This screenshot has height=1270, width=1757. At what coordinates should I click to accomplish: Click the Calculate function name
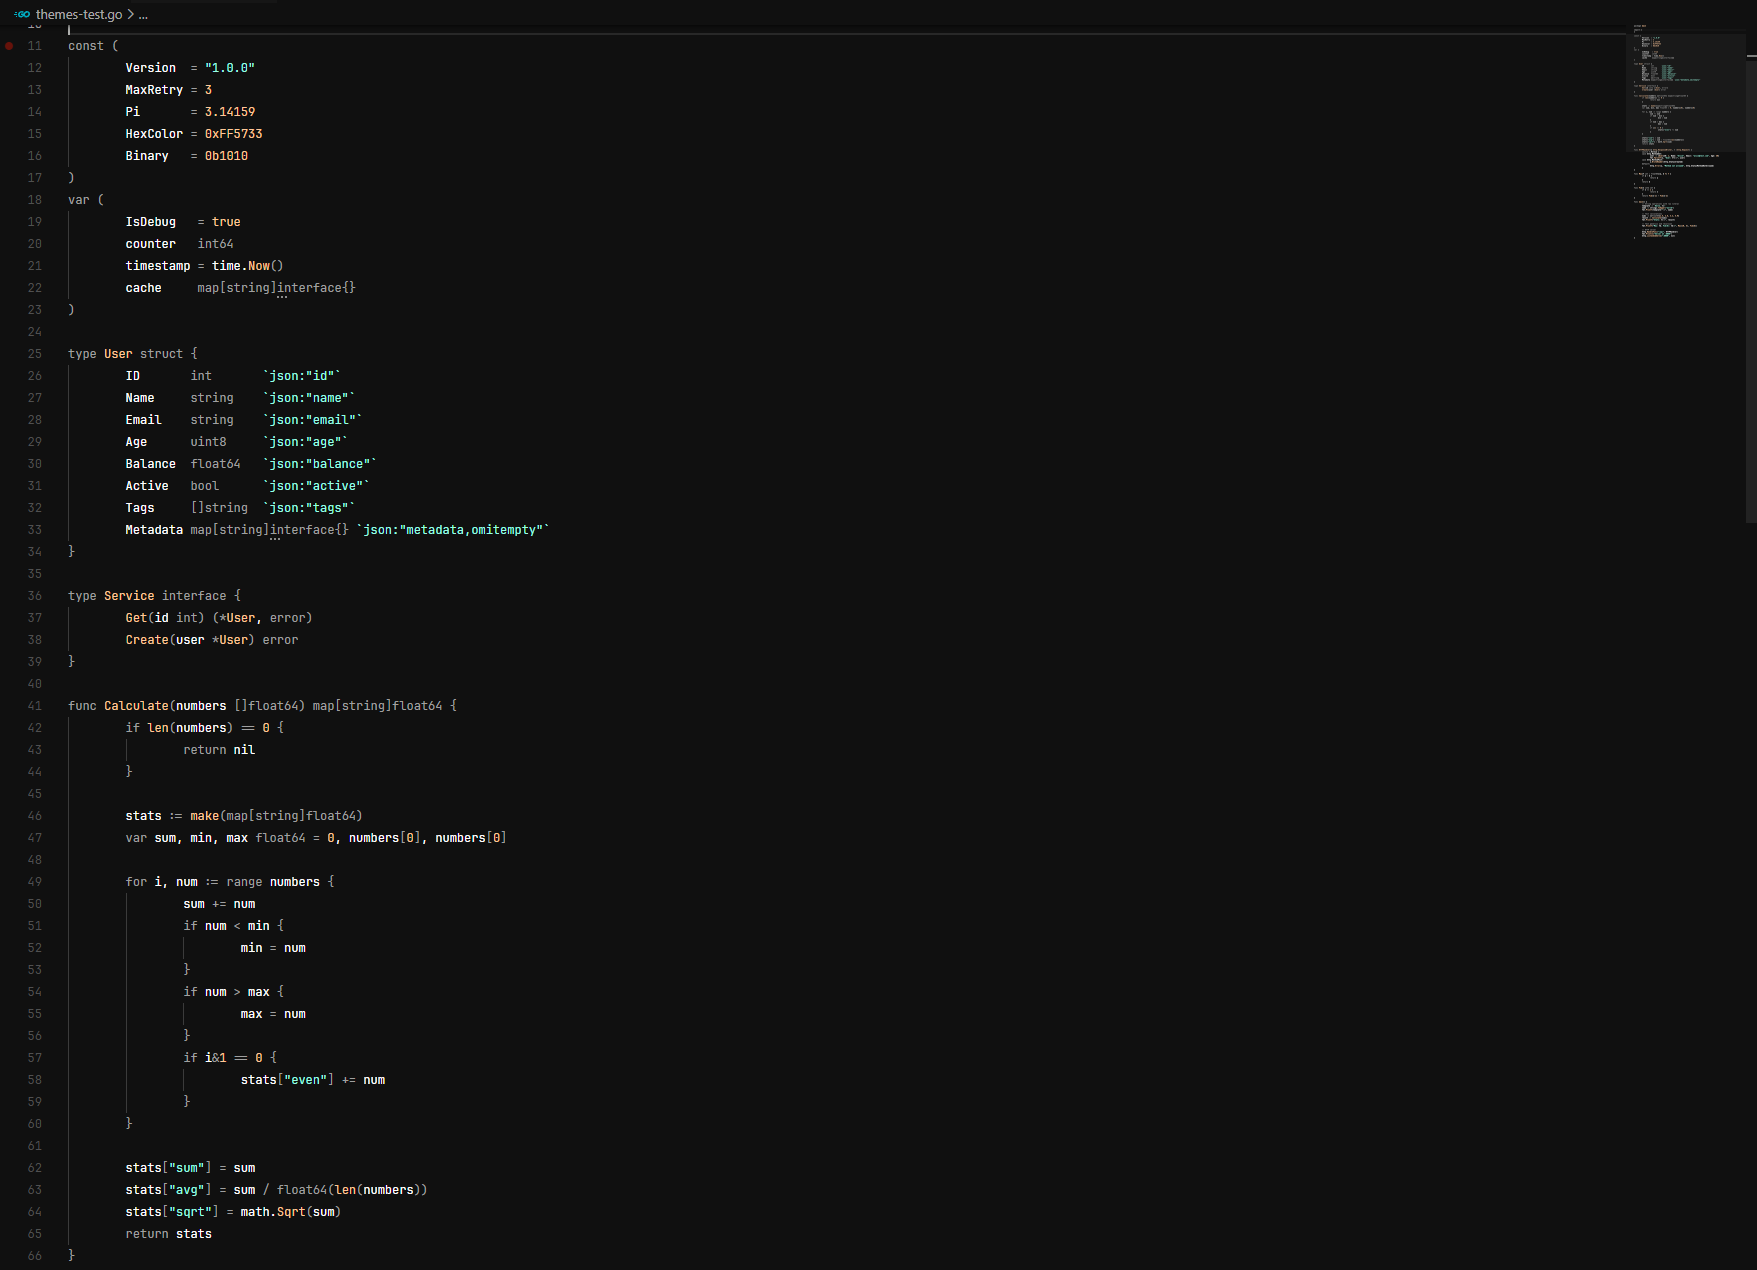pyautogui.click(x=136, y=706)
